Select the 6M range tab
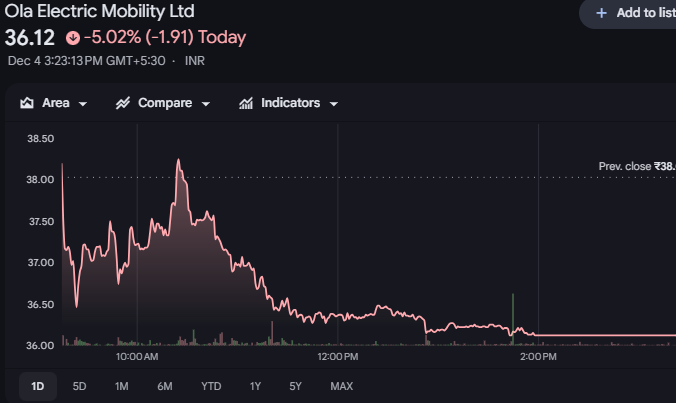The width and height of the screenshot is (676, 403). click(x=165, y=386)
